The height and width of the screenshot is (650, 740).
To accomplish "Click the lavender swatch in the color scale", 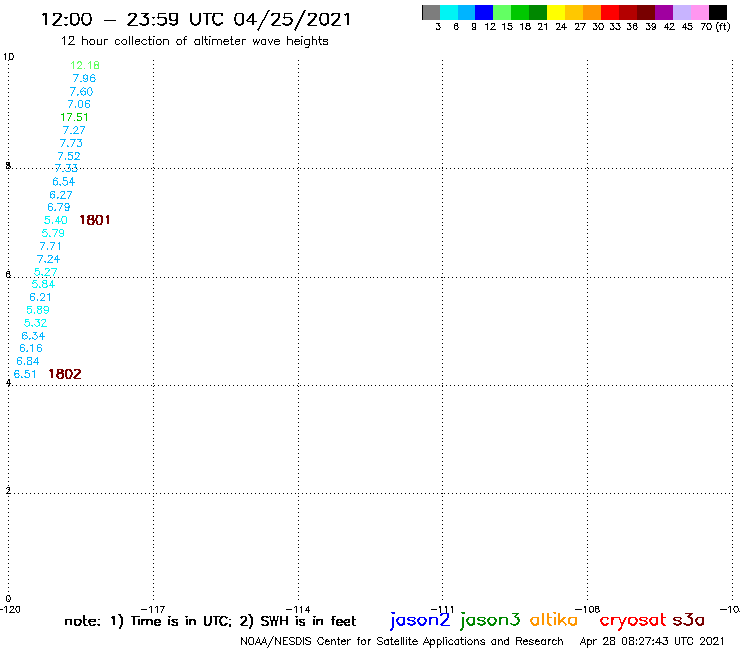I will click(x=682, y=12).
